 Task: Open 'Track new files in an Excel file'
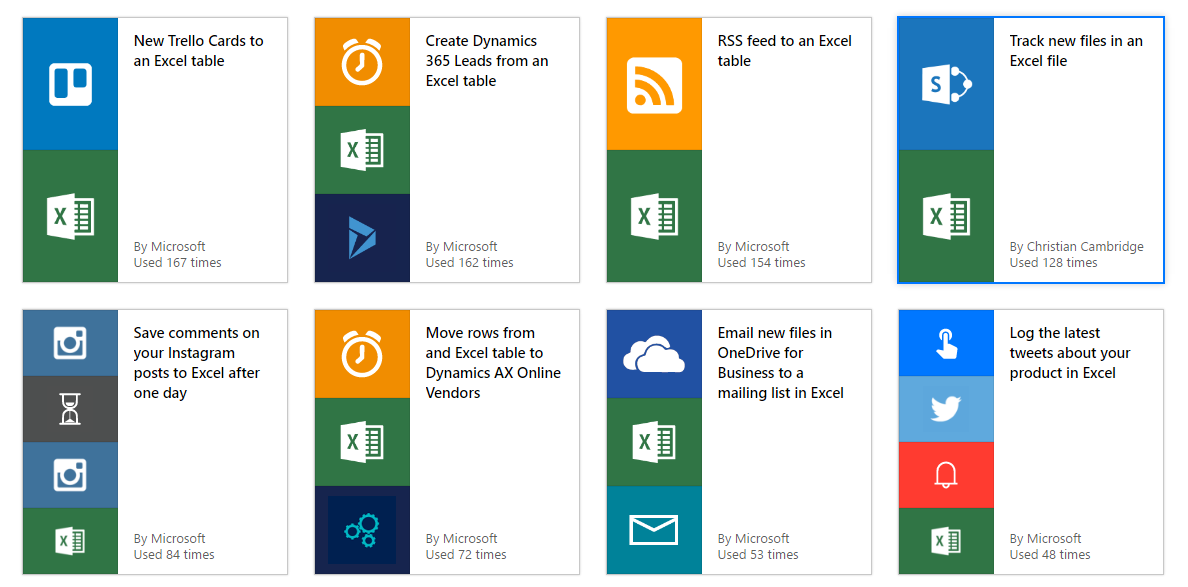1076,51
